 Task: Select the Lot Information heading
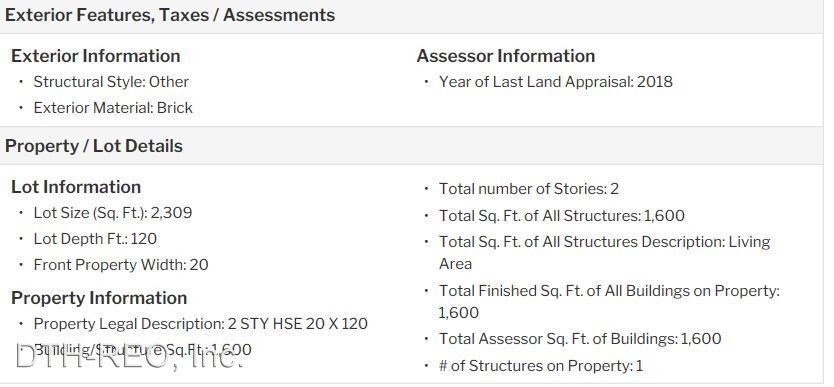click(x=76, y=187)
